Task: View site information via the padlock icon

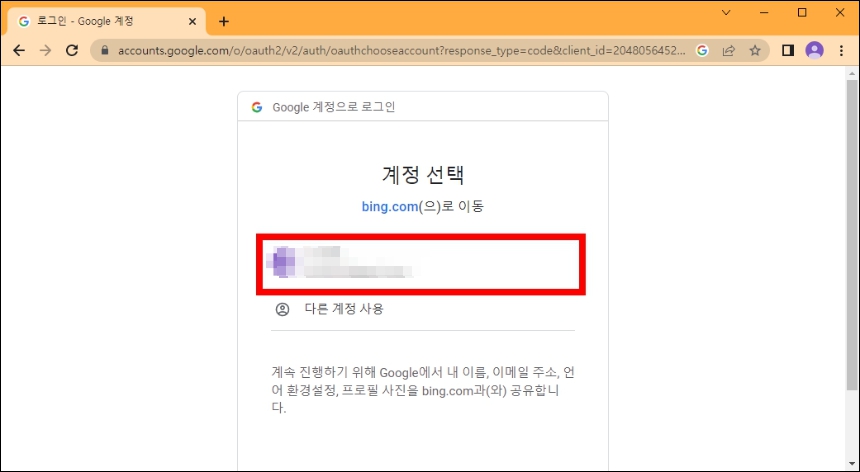Action: click(x=105, y=51)
